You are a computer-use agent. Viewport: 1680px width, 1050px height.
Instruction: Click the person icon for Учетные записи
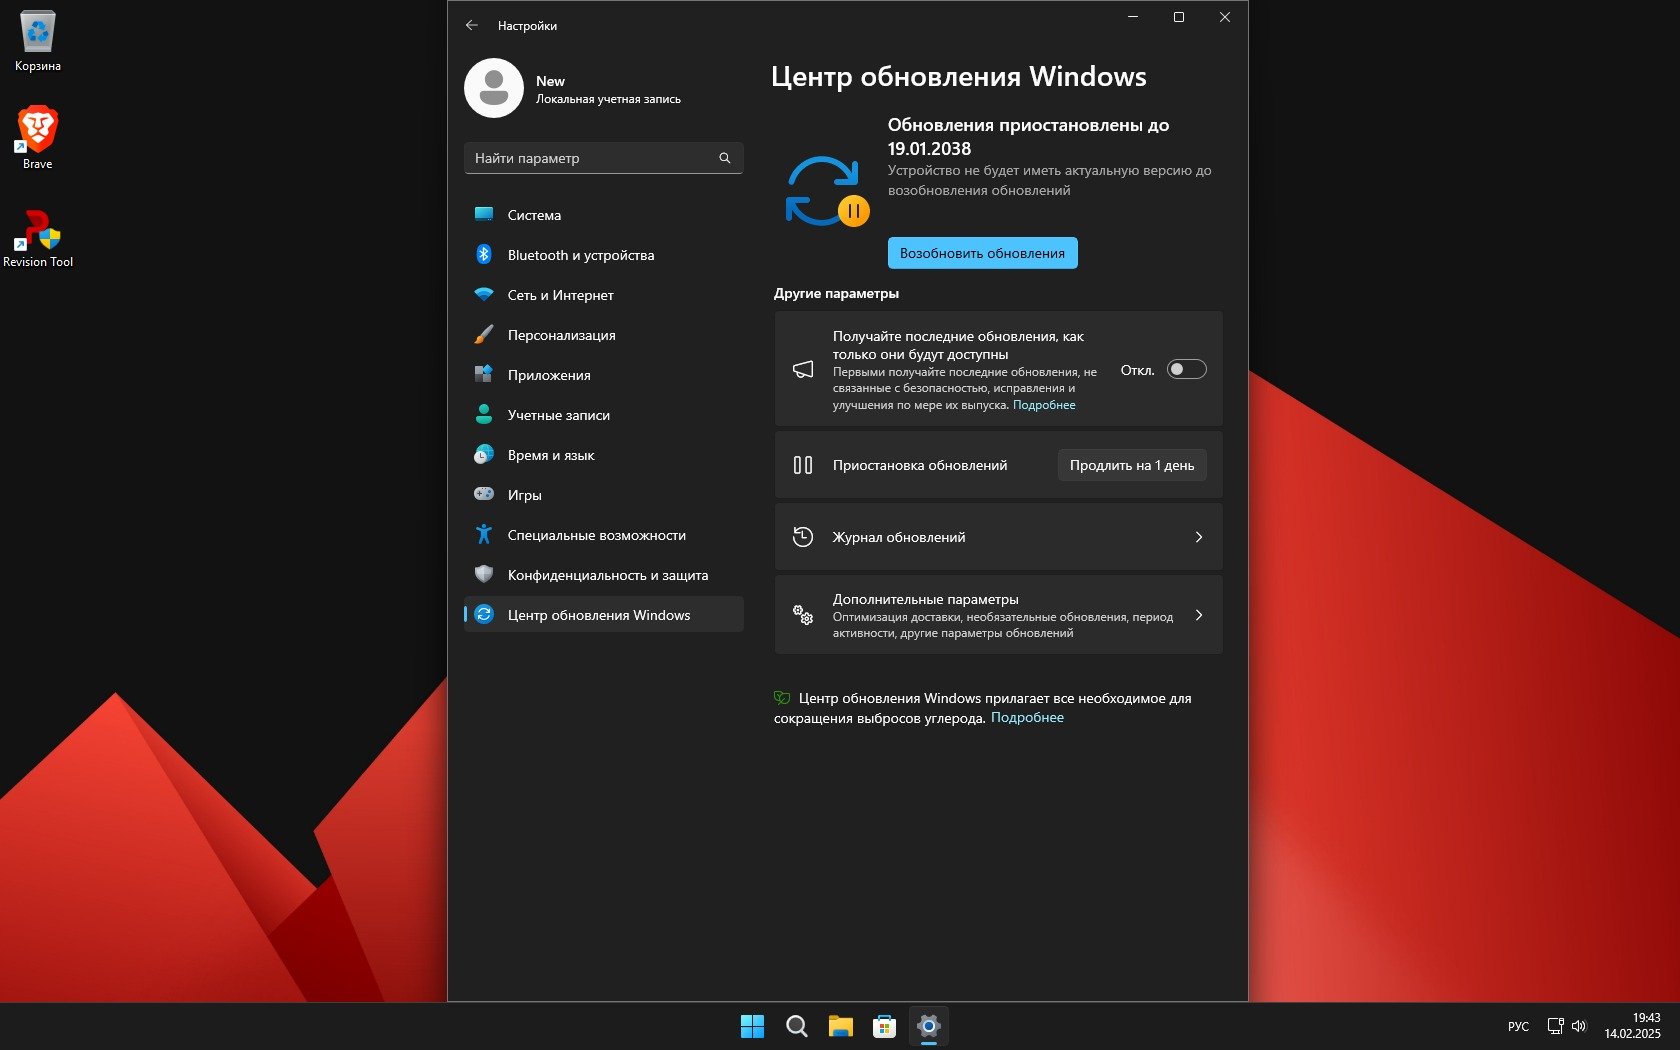(x=484, y=414)
